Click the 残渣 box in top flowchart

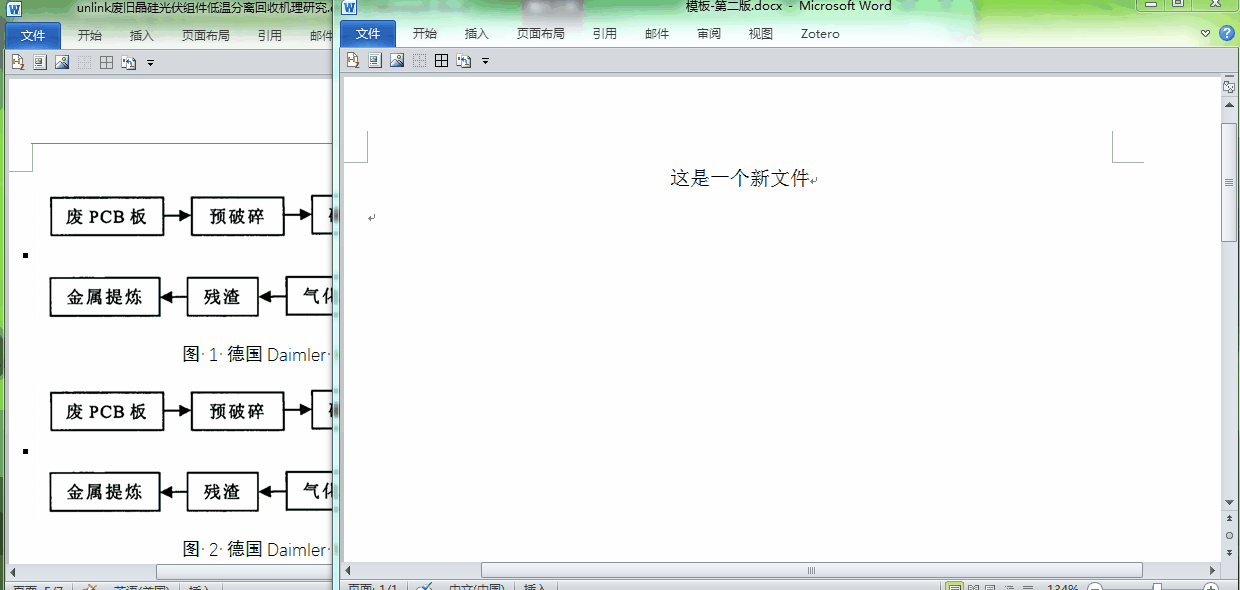pos(222,297)
